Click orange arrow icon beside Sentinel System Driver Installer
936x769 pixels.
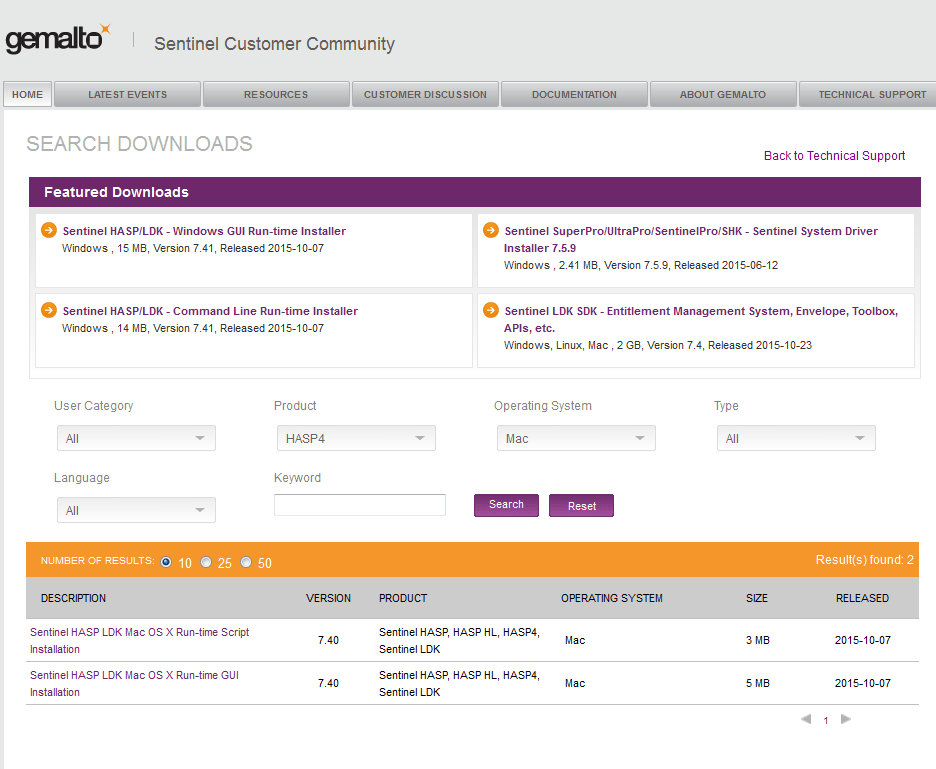click(x=491, y=230)
